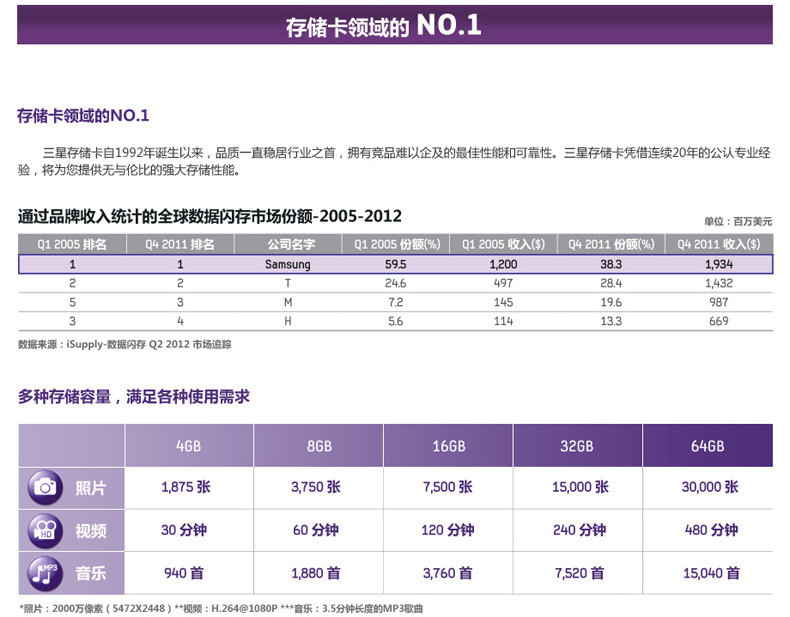Click the heading 多种存储容量，满足各种使用需求
This screenshot has width=790, height=617.
point(134,396)
